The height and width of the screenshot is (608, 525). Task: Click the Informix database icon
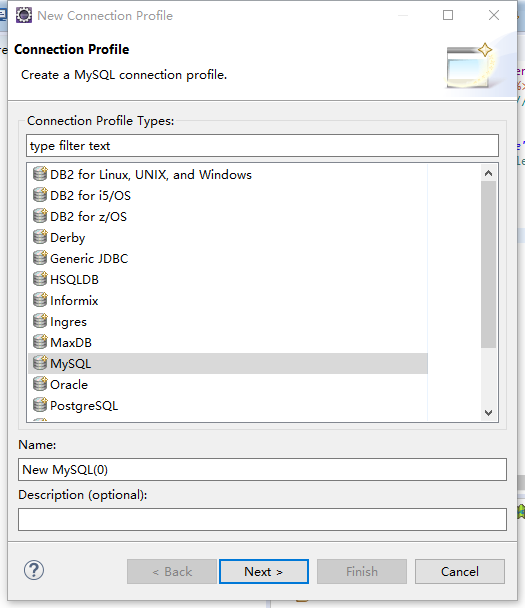40,299
